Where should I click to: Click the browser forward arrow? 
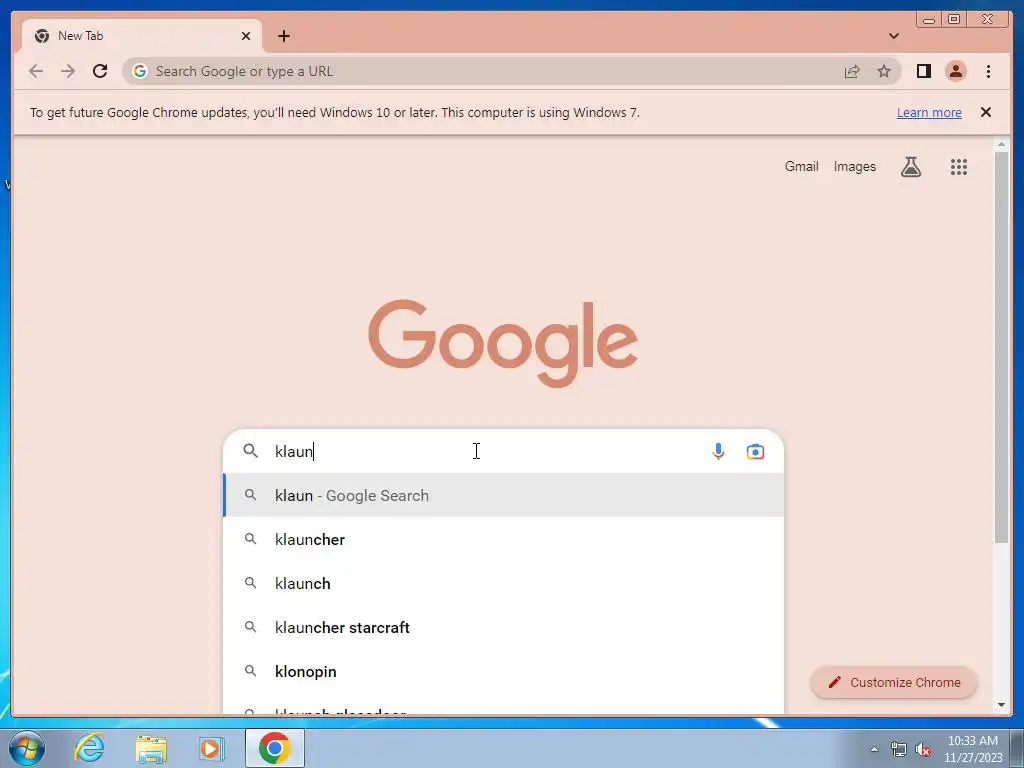tap(68, 71)
